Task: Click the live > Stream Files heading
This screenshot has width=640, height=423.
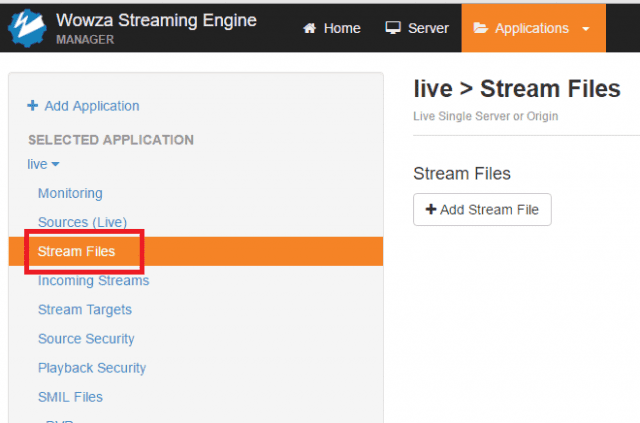Action: 517,89
